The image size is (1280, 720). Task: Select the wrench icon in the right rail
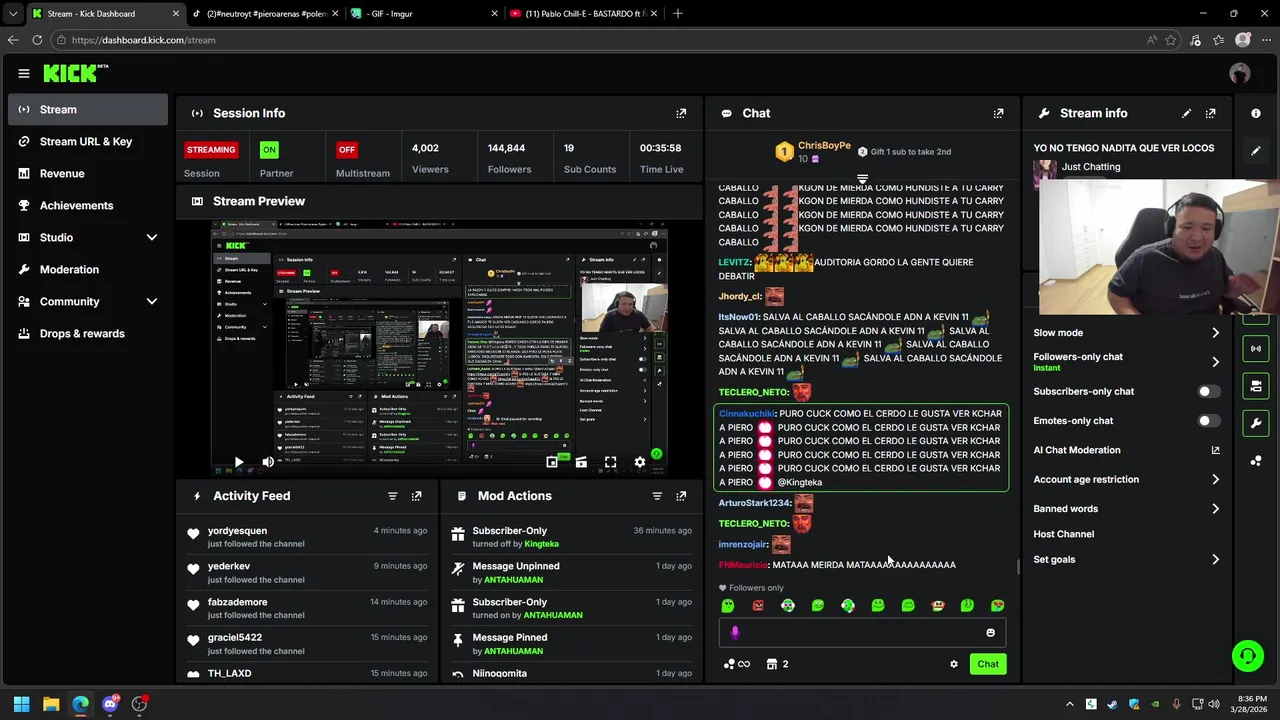[x=1256, y=424]
